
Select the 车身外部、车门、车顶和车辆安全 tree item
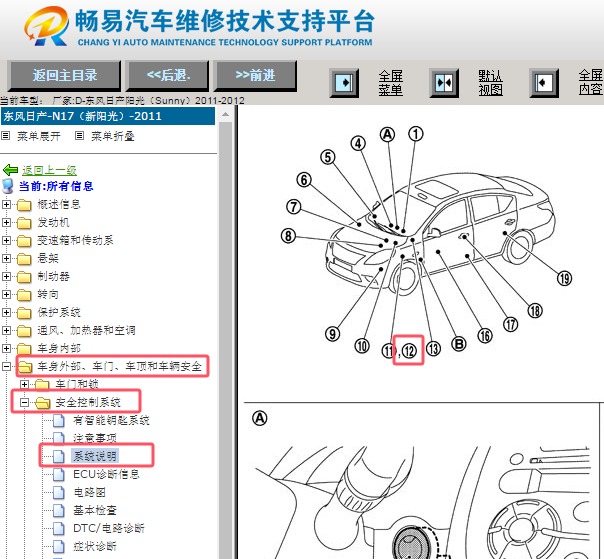pos(119,366)
